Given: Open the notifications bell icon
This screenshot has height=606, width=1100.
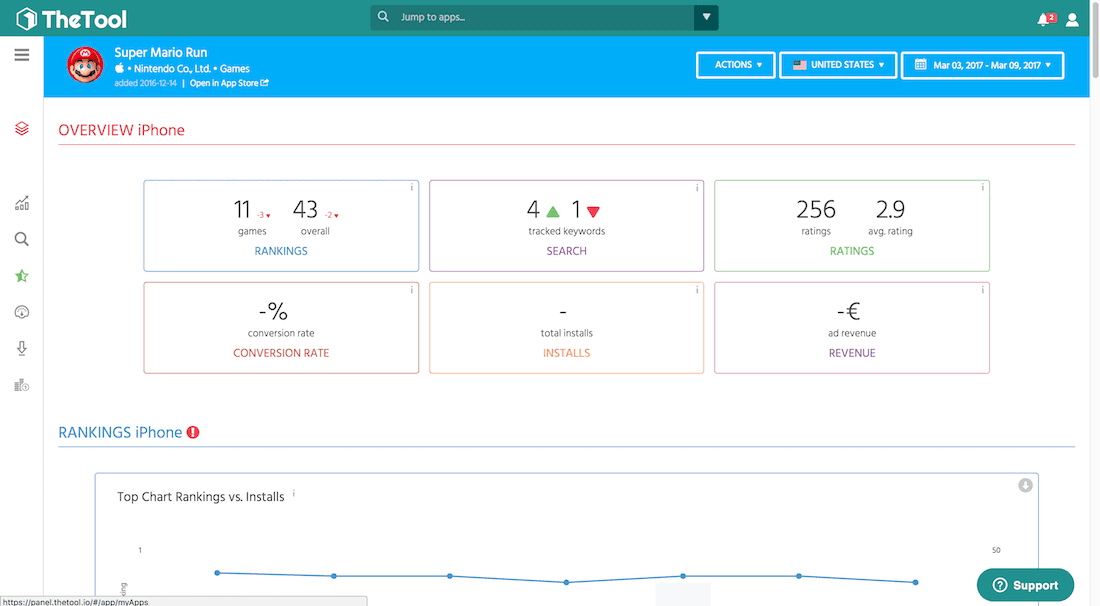Looking at the screenshot, I should [x=1045, y=19].
